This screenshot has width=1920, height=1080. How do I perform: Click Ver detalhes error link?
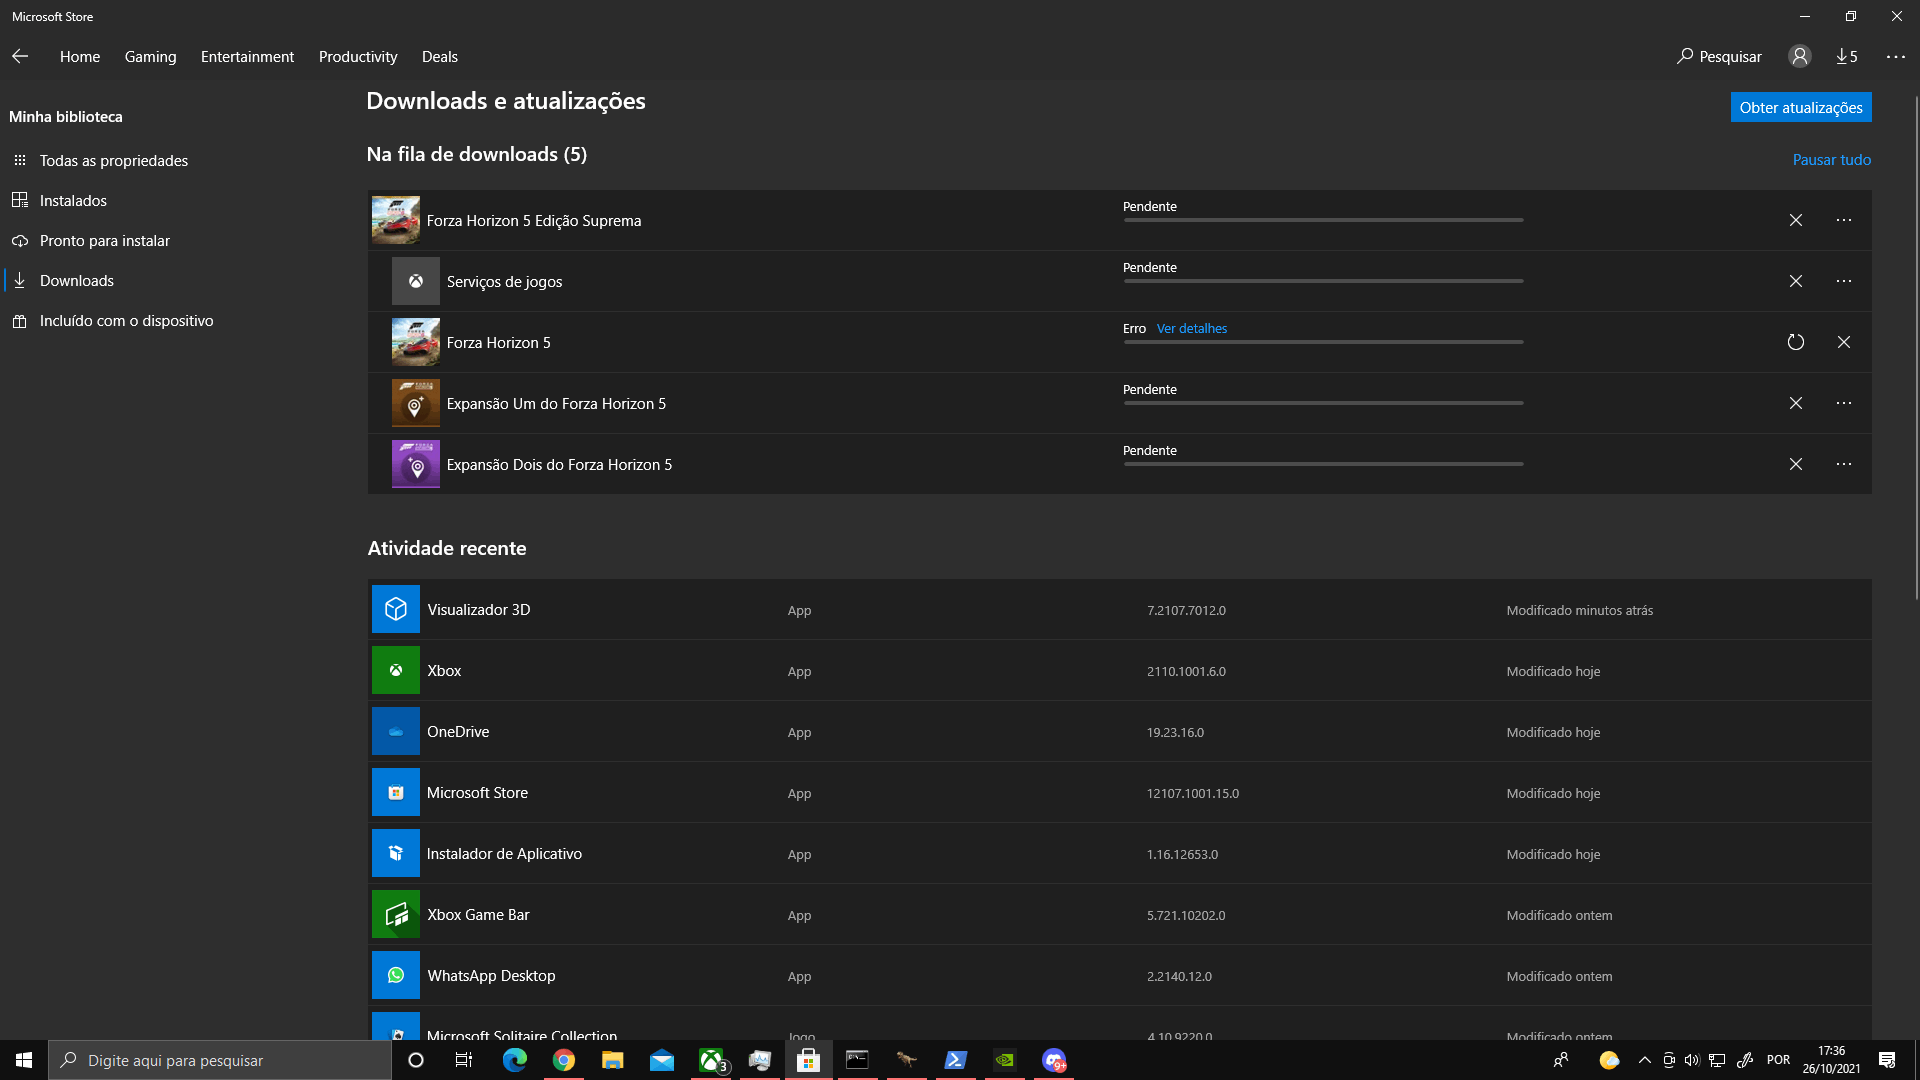pos(1192,329)
